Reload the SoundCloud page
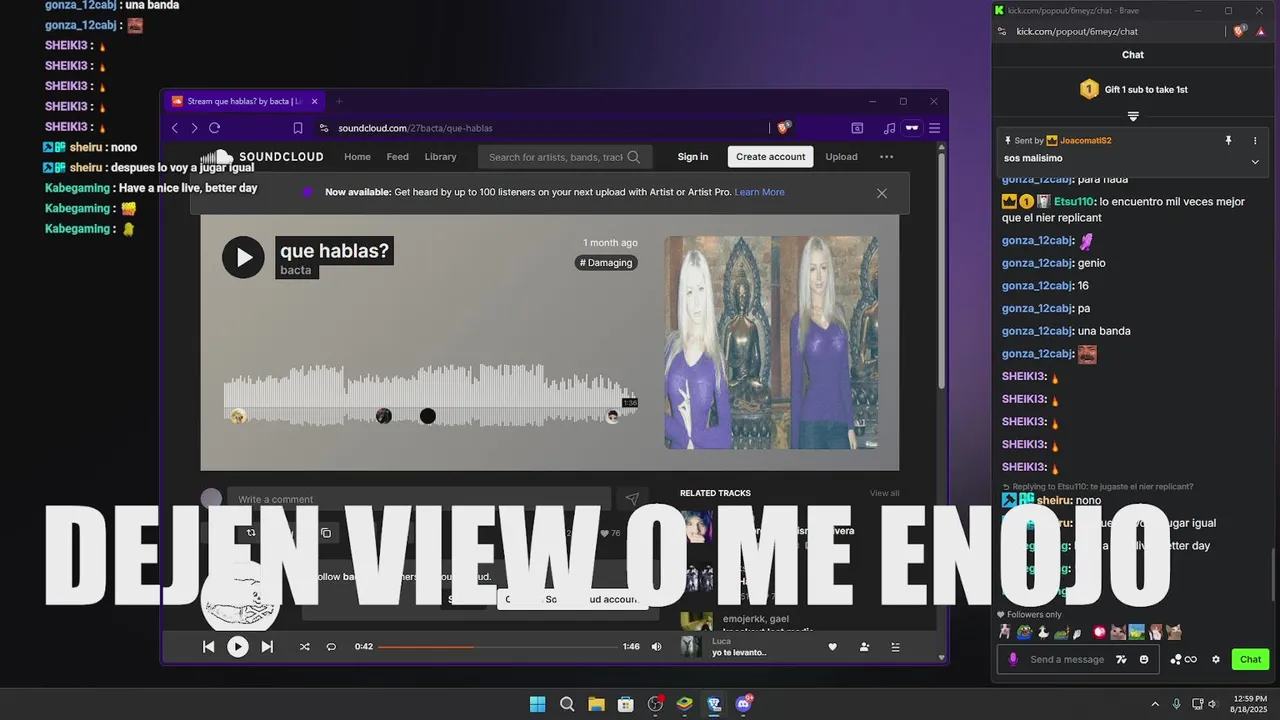Viewport: 1280px width, 720px height. click(214, 128)
